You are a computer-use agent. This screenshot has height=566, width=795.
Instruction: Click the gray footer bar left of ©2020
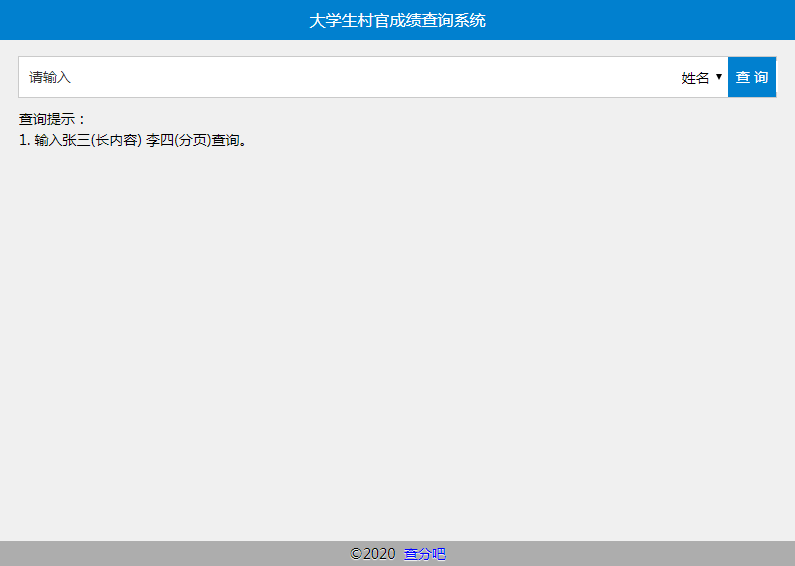[170, 554]
